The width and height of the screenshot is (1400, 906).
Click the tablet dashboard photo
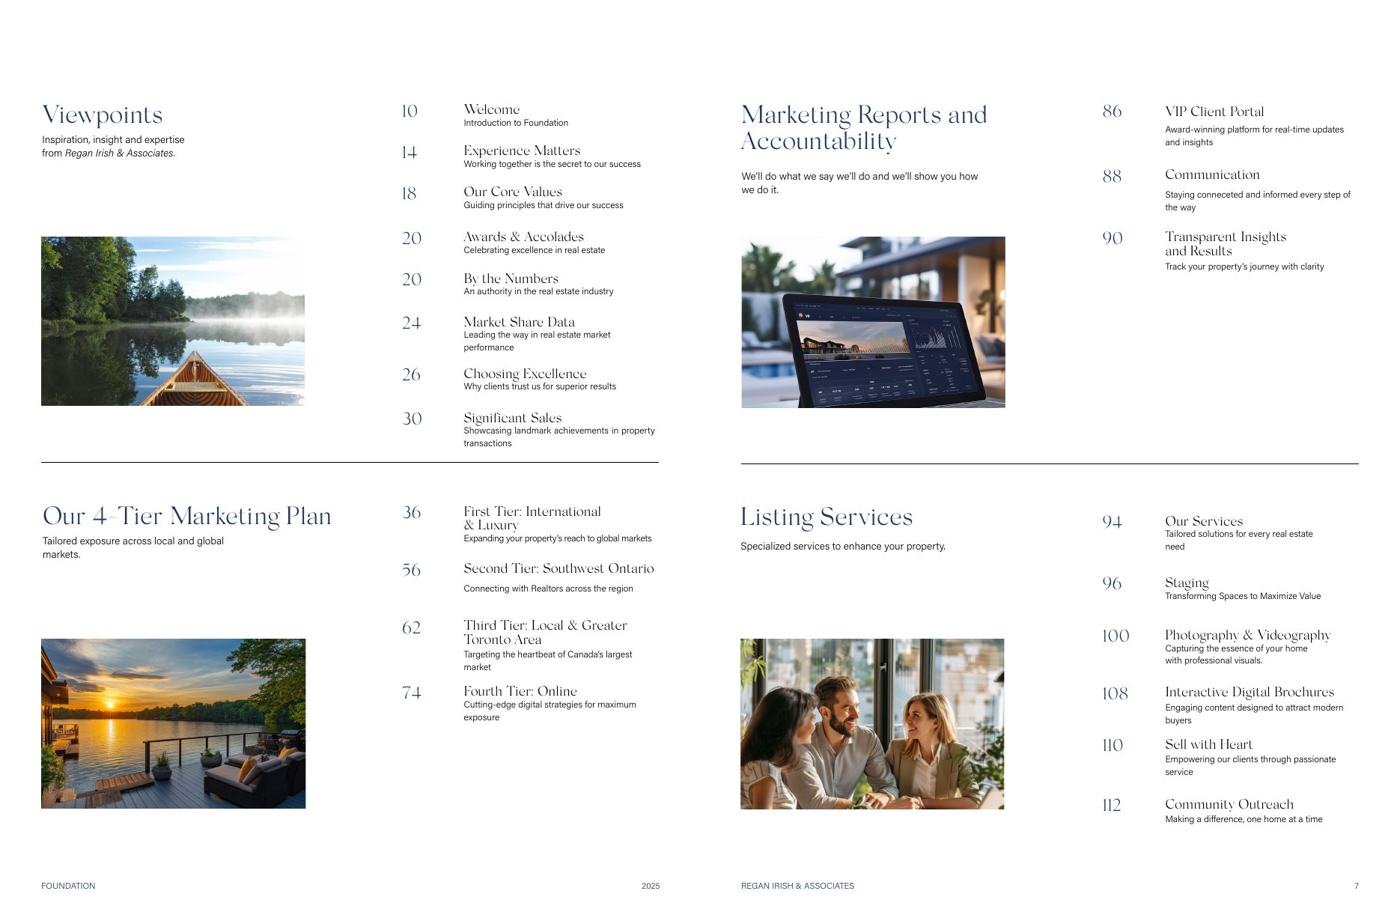pos(873,322)
